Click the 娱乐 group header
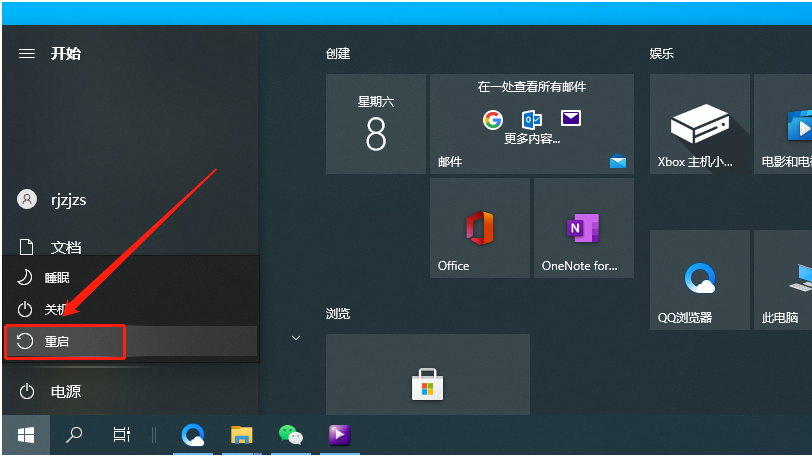The height and width of the screenshot is (459, 812). (662, 53)
